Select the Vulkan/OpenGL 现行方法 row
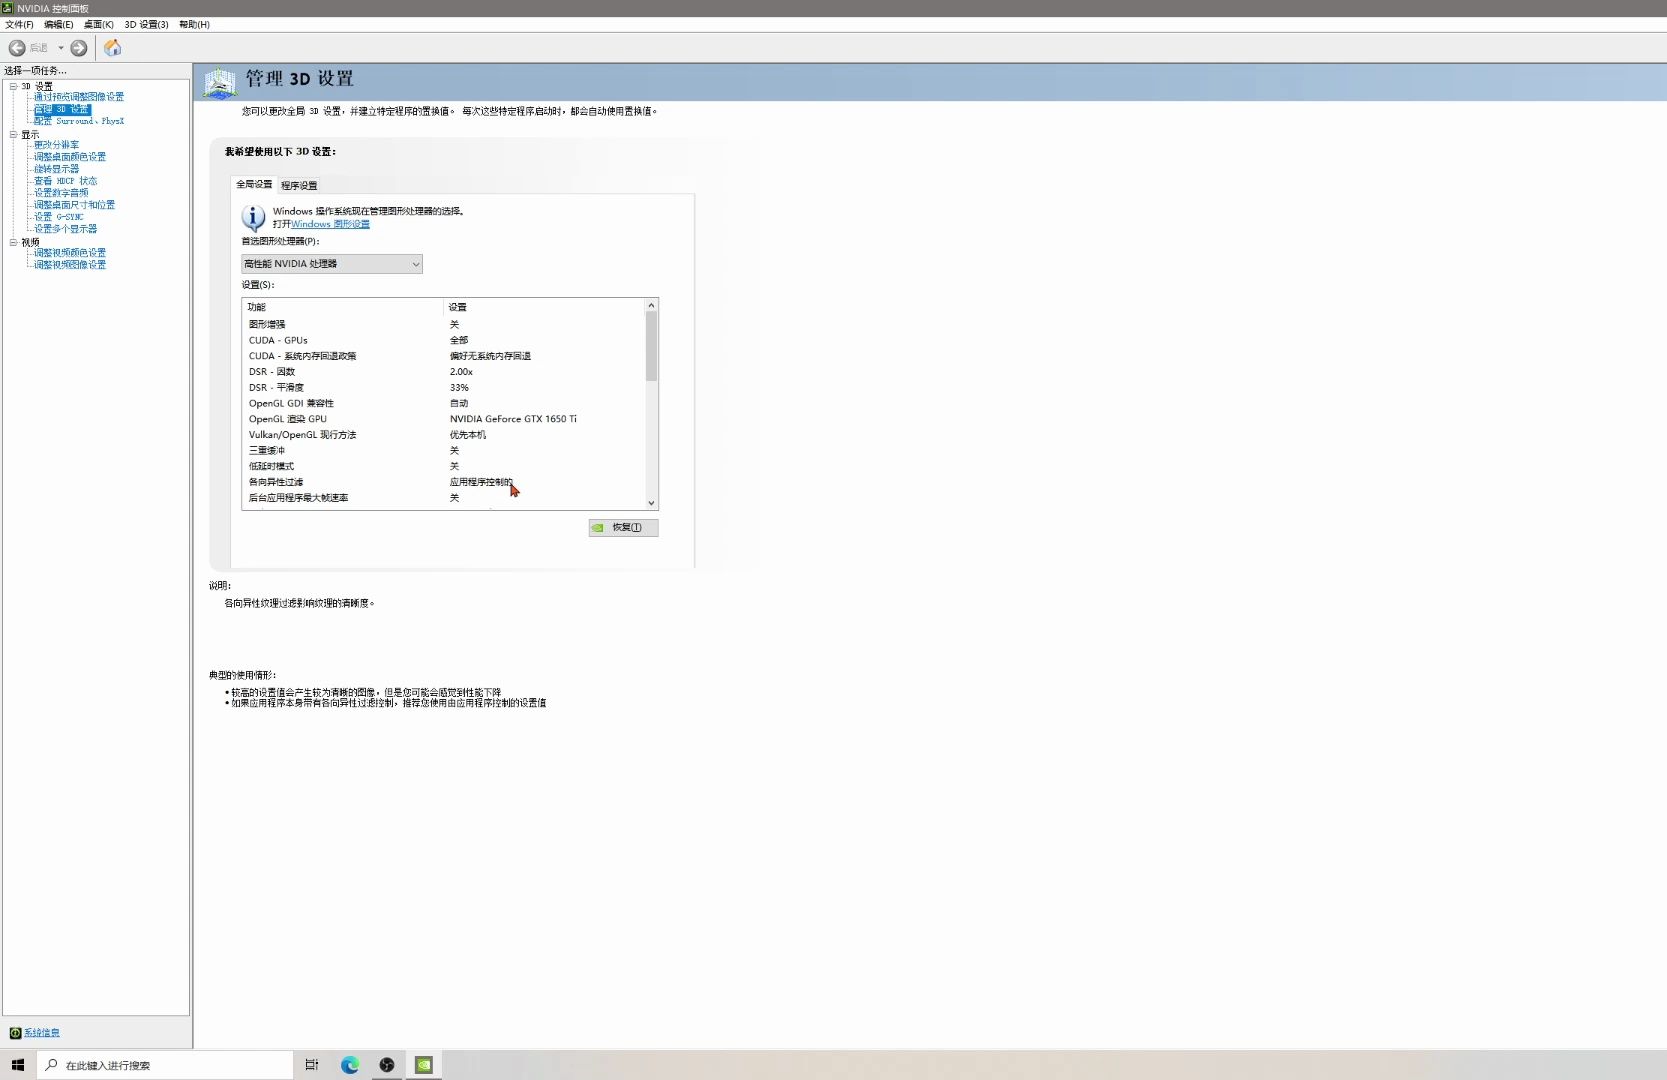1667x1080 pixels. 444,435
